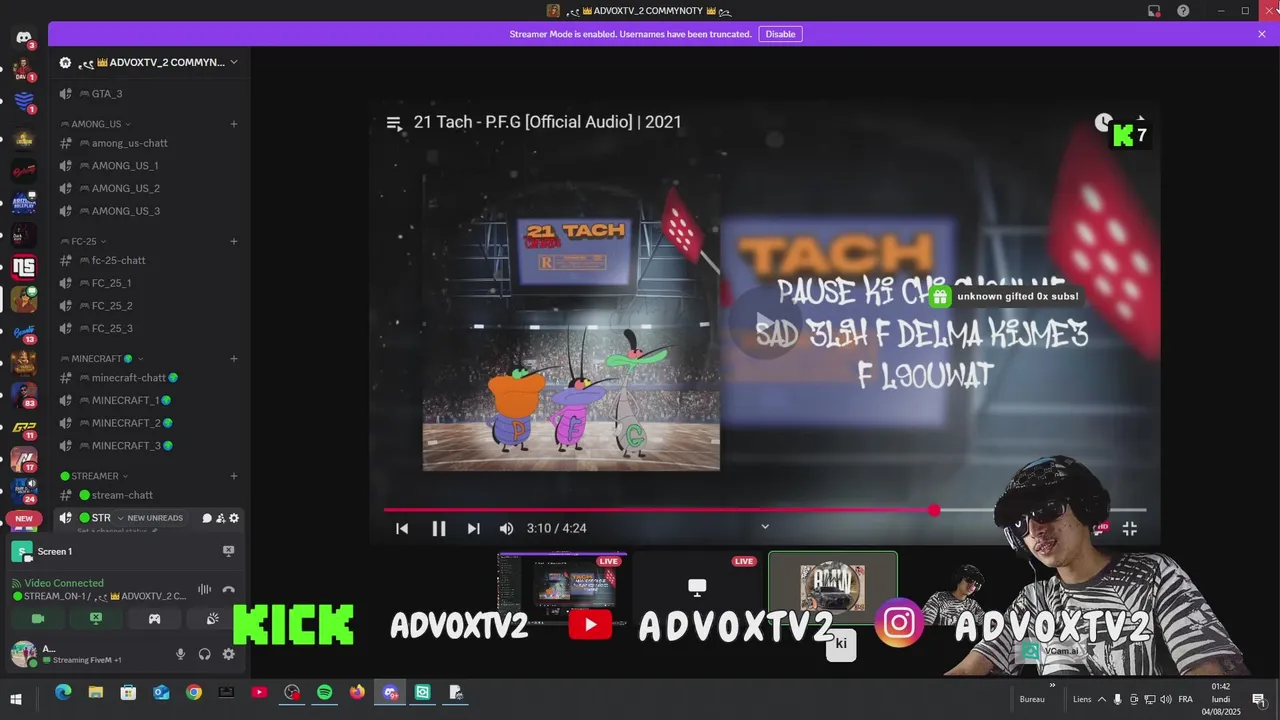Seek using the red video progress bar
The width and height of the screenshot is (1280, 720).
click(765, 510)
